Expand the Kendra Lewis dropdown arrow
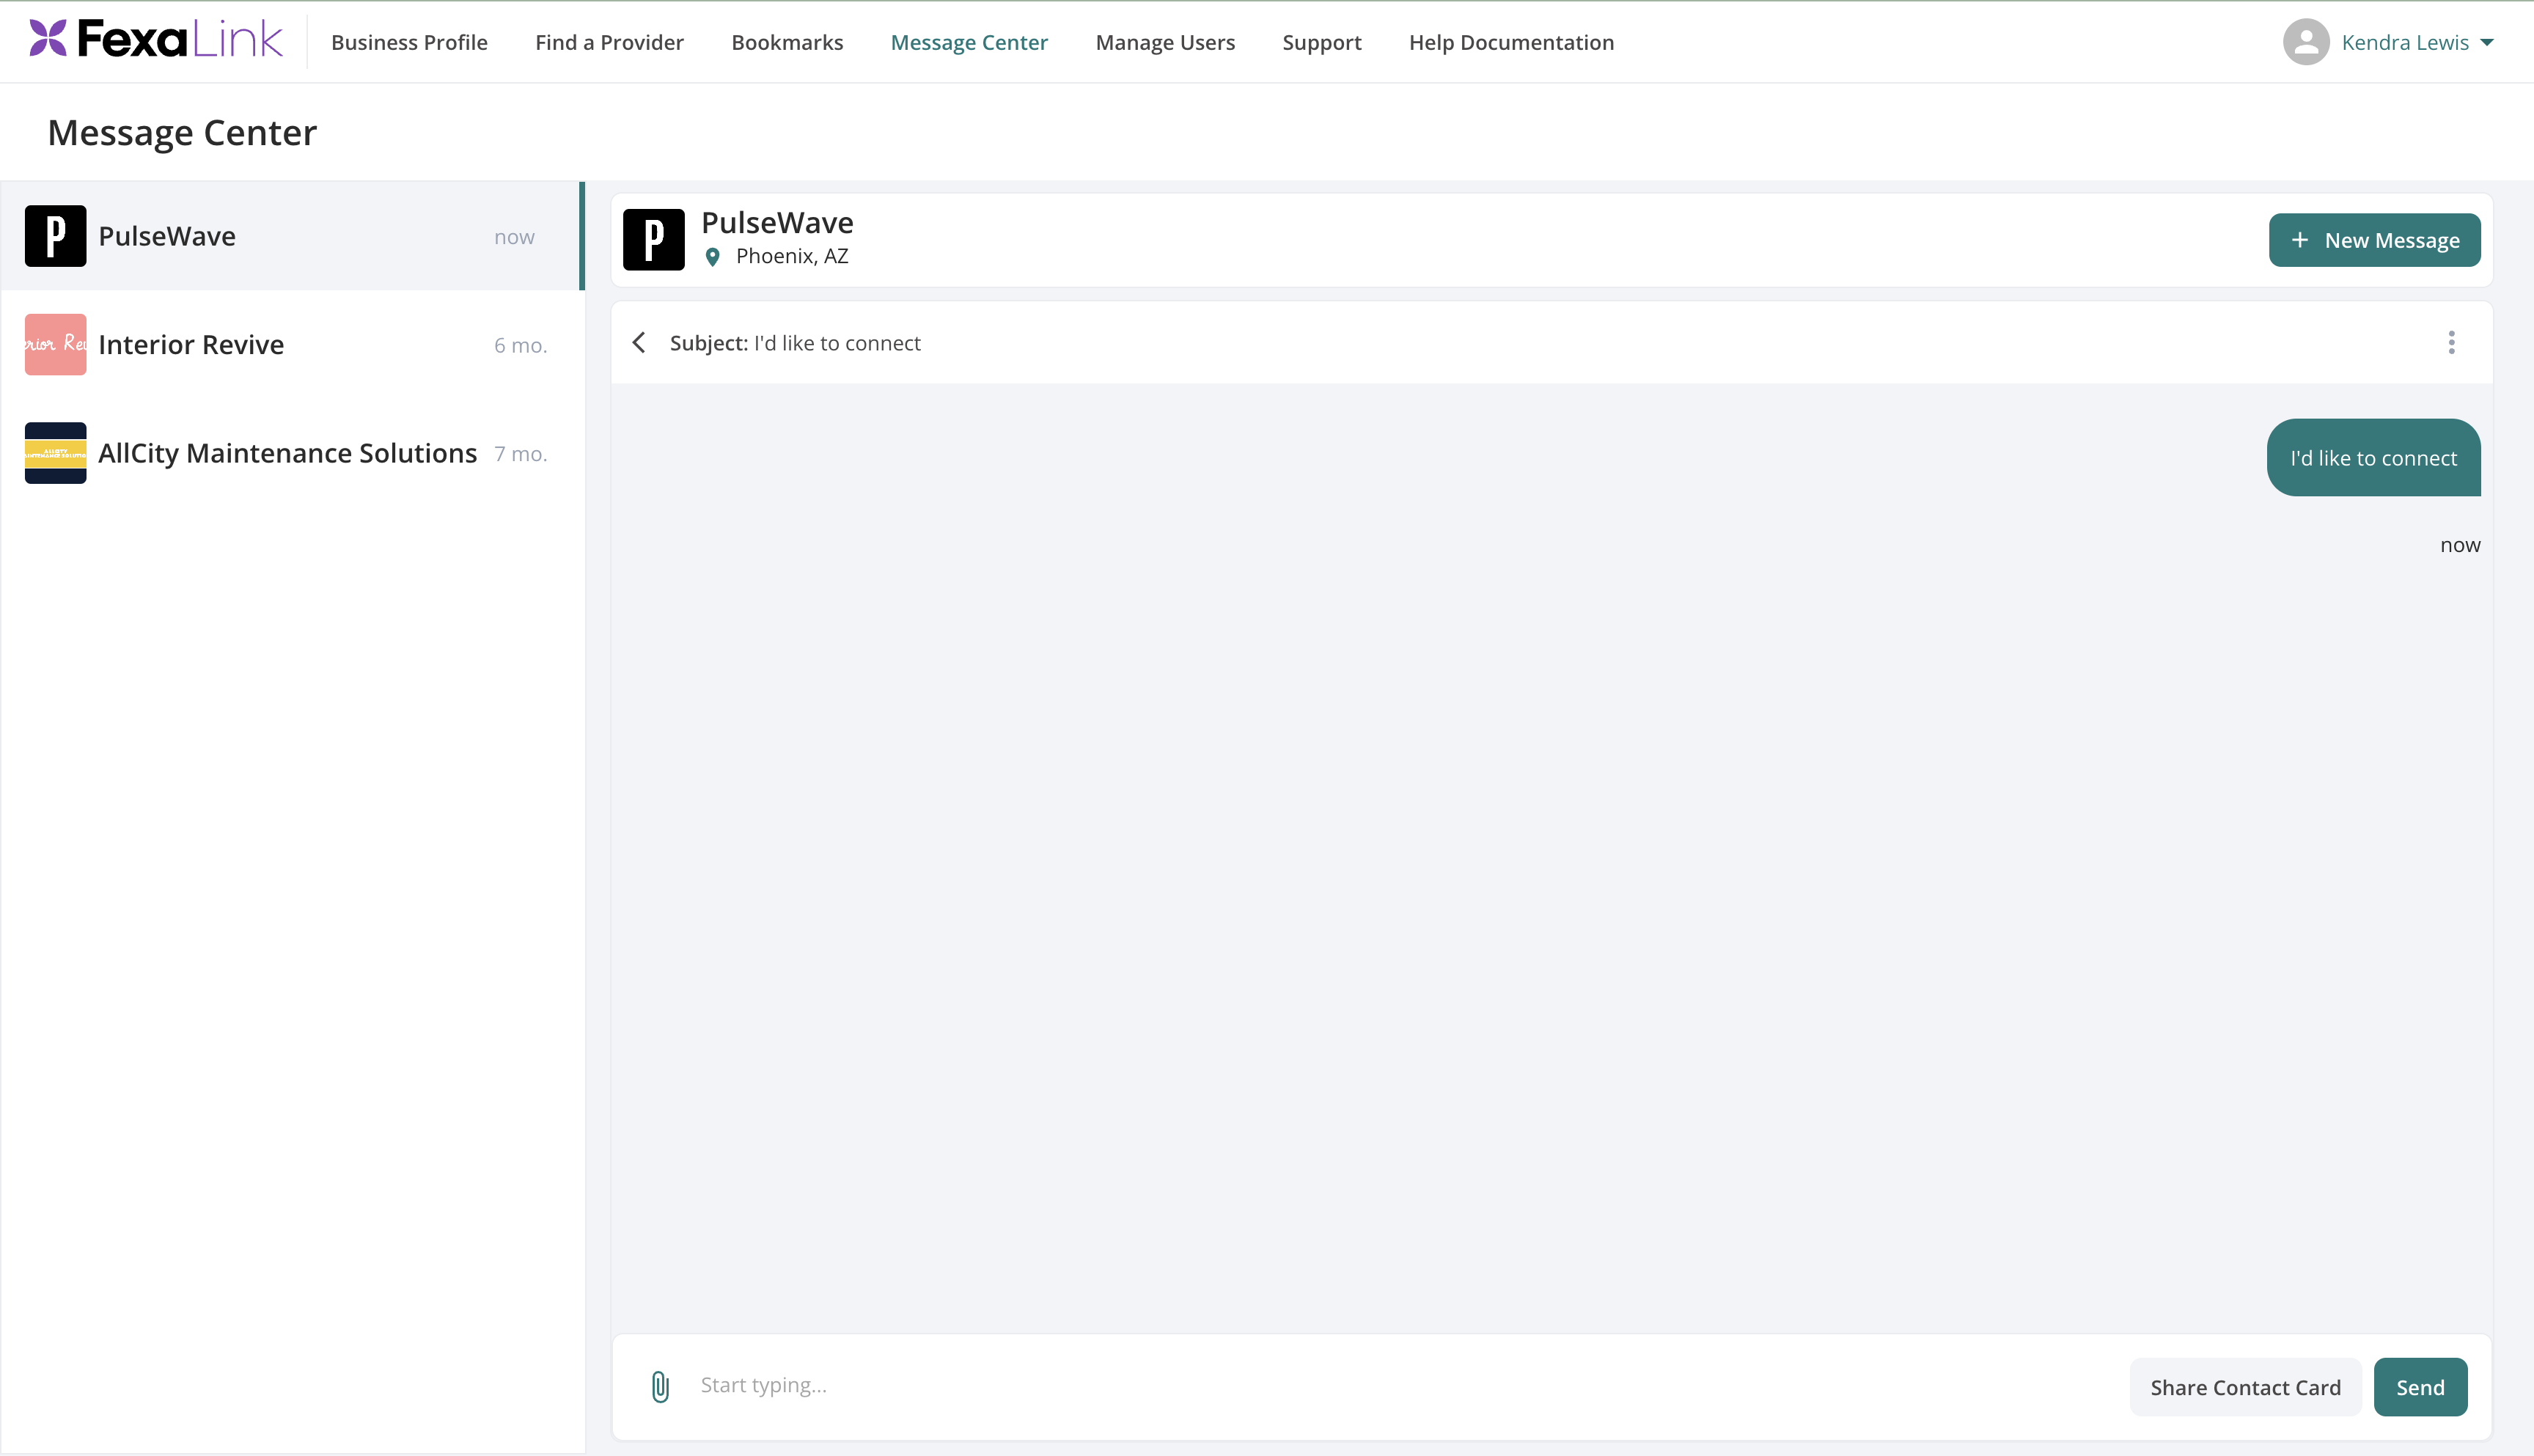The image size is (2534, 1456). click(x=2487, y=43)
